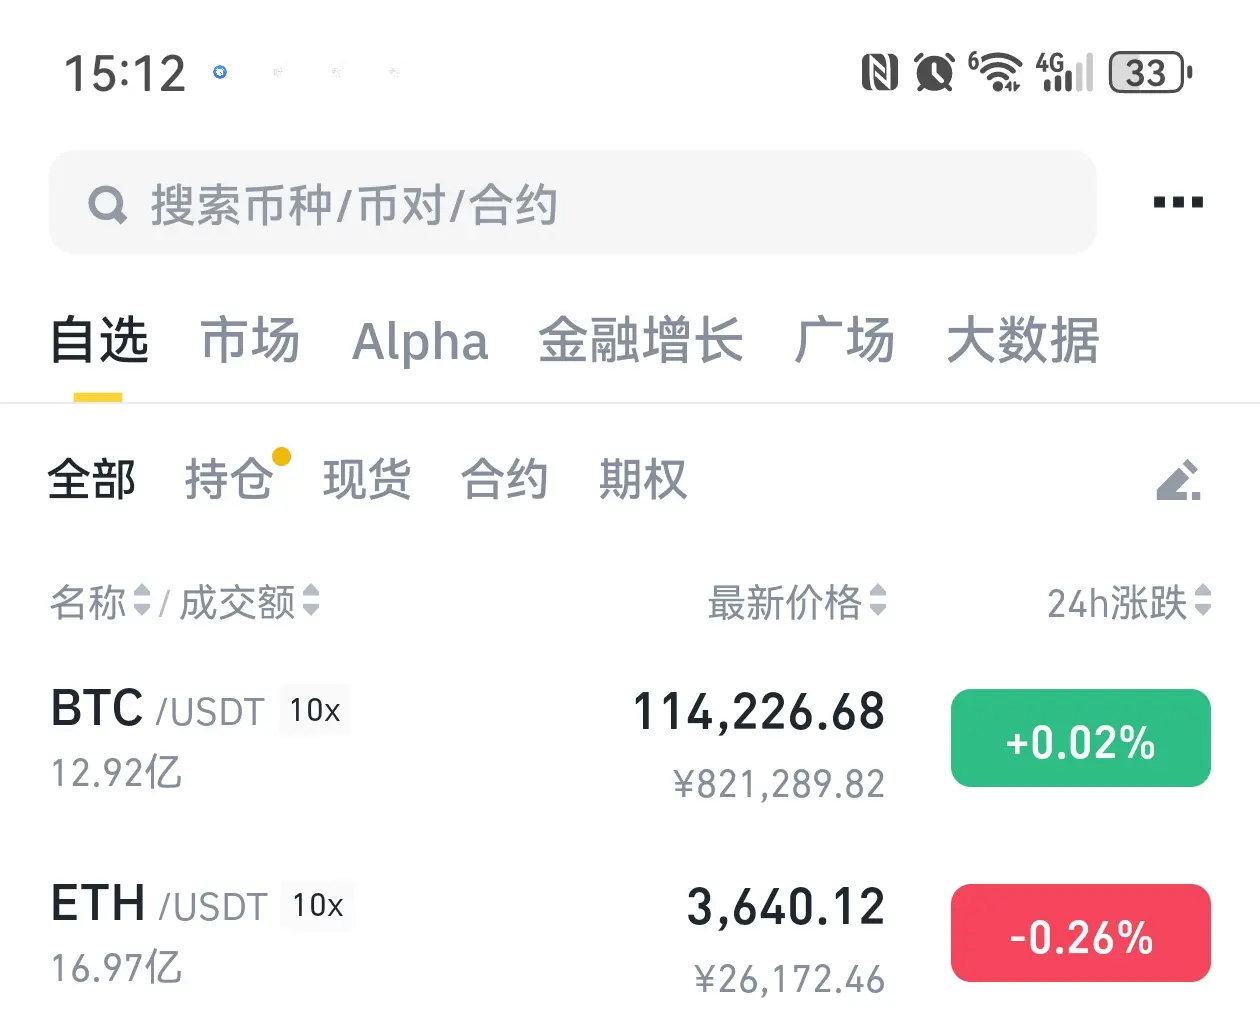Viewport: 1260px width, 1033px height.
Task: Sort the list by 24h涨跌 change
Action: (x=1129, y=602)
